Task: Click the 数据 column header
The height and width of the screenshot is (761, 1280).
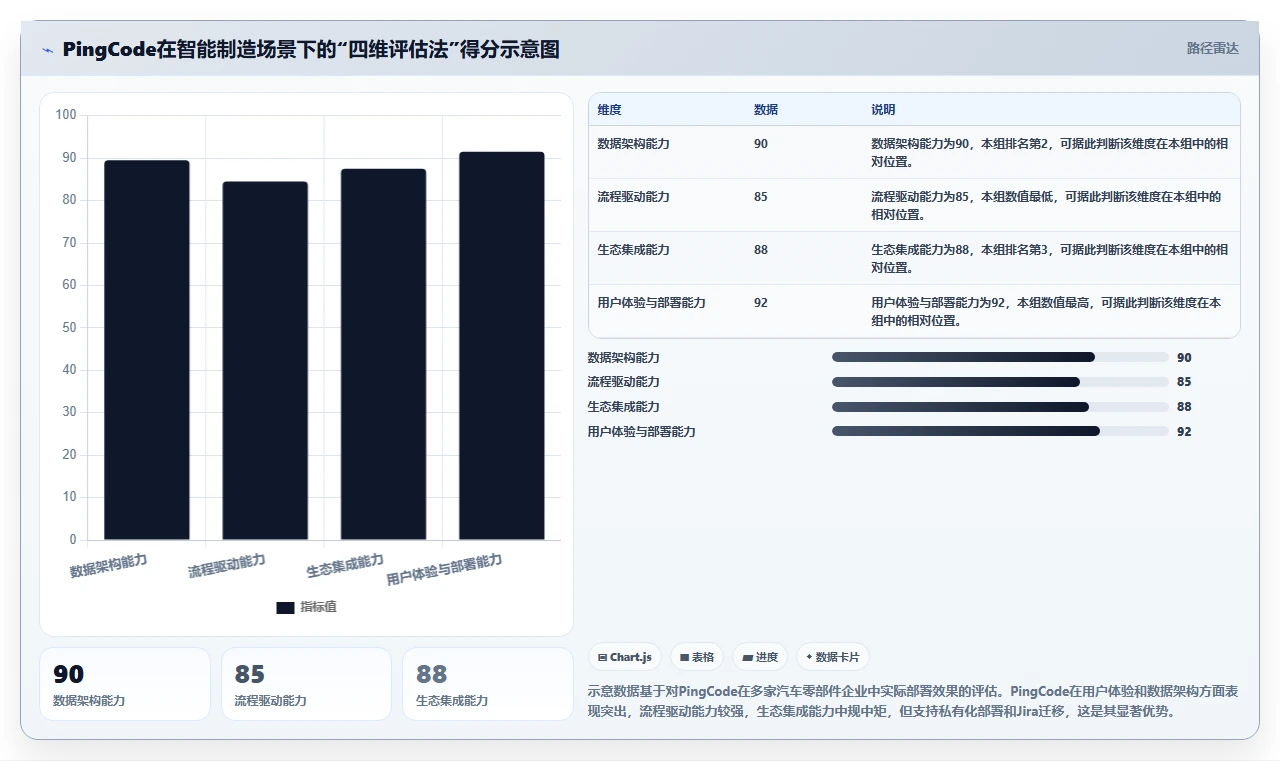Action: tap(766, 109)
